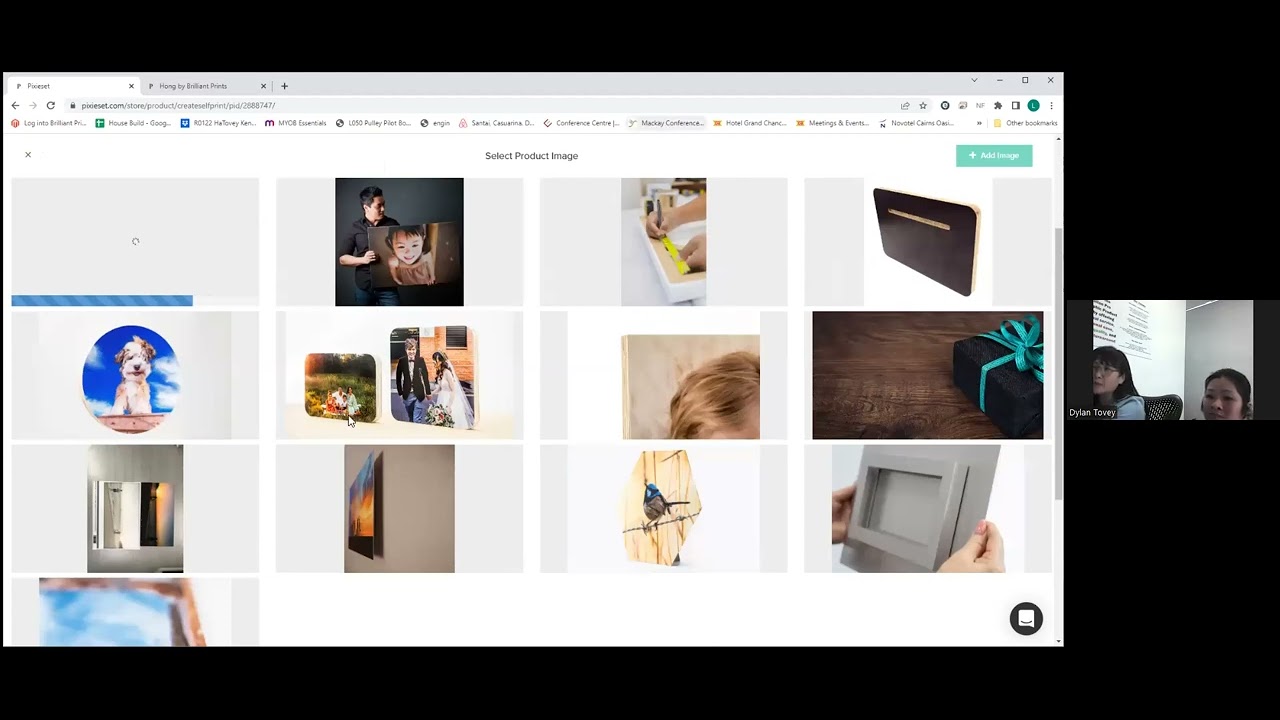Viewport: 1280px width, 720px height.
Task: Select the hexagon blue bird print image
Action: coord(663,509)
